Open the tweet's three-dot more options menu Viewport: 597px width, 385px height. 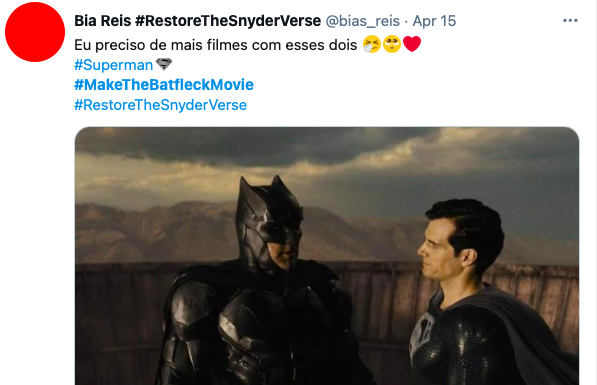pyautogui.click(x=570, y=21)
